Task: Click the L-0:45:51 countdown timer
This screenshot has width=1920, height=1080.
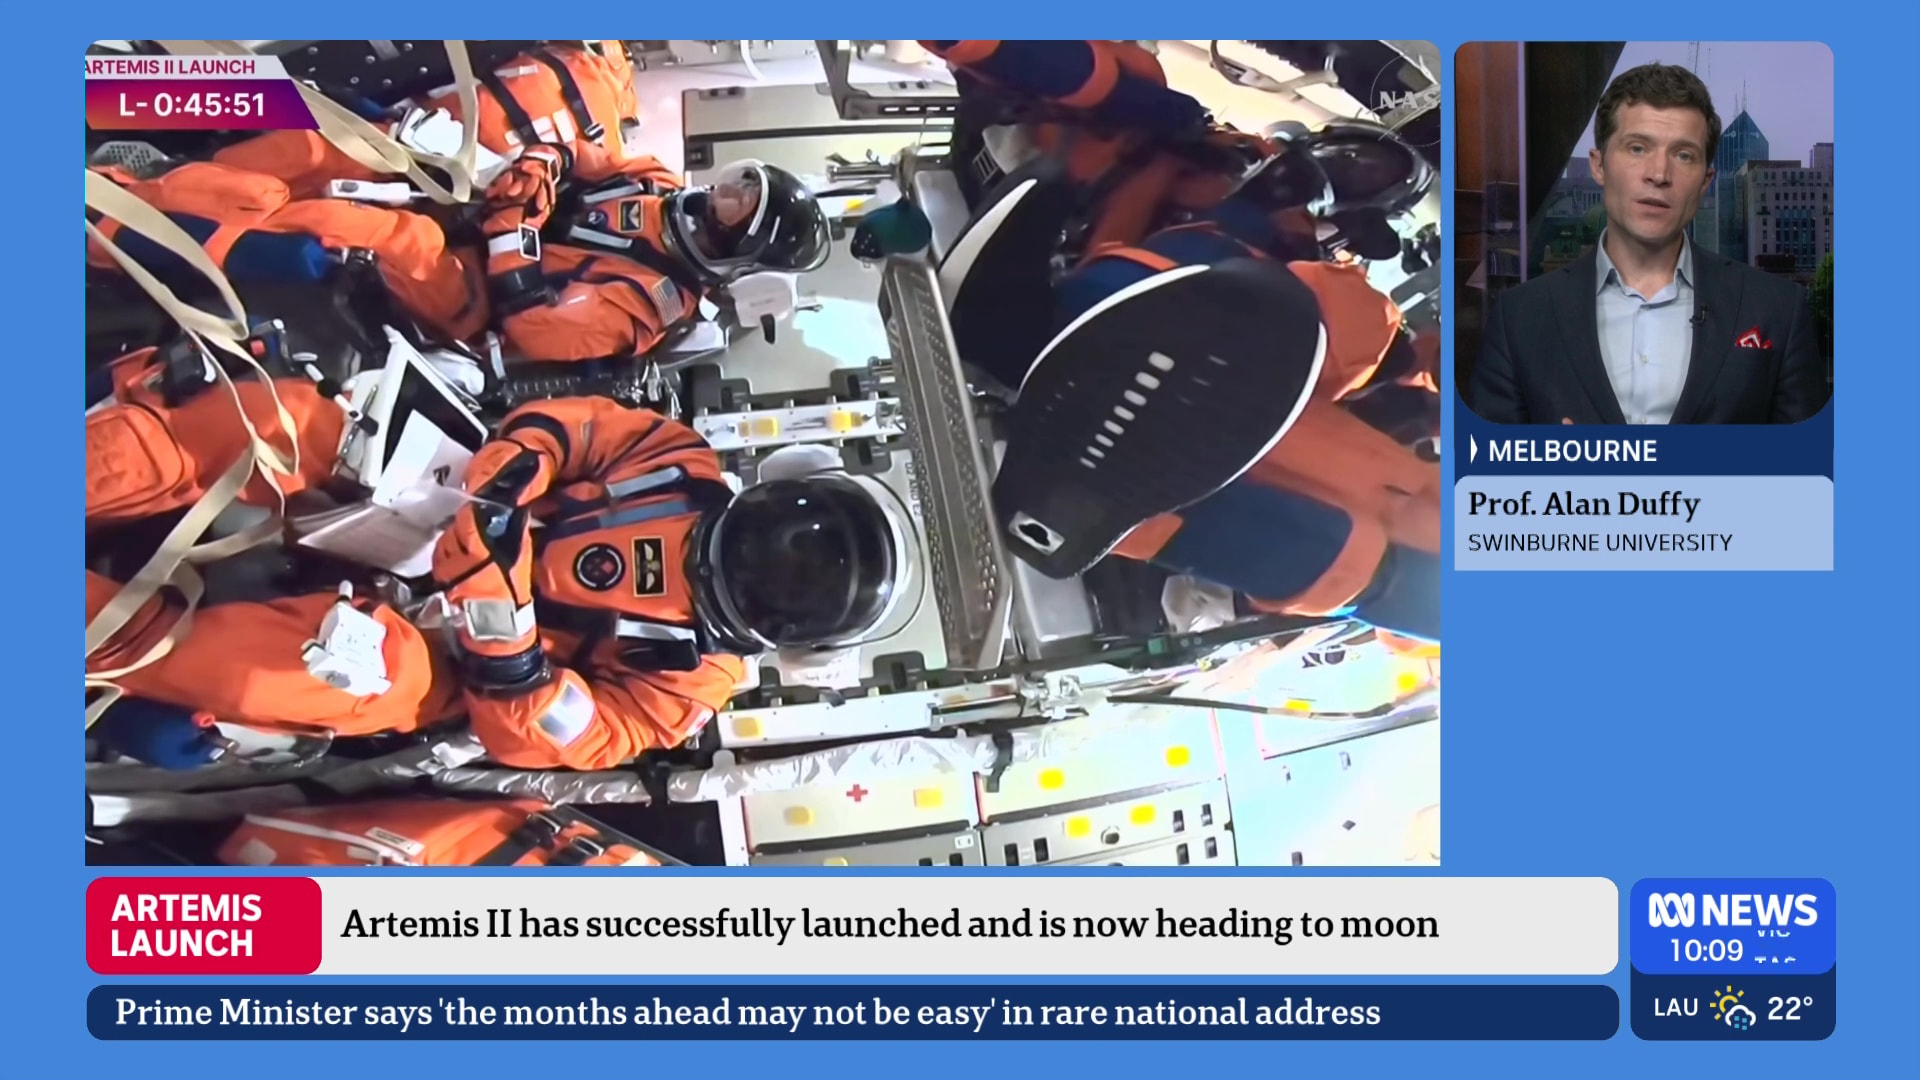Action: pyautogui.click(x=192, y=105)
